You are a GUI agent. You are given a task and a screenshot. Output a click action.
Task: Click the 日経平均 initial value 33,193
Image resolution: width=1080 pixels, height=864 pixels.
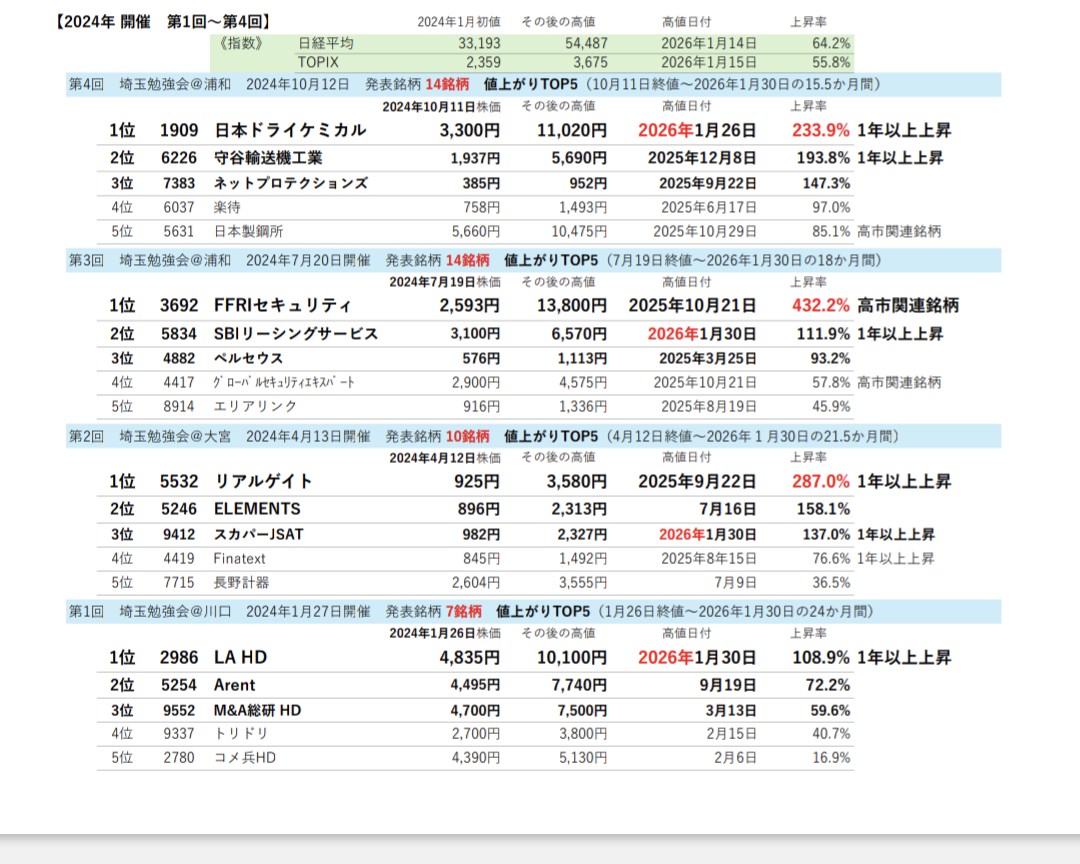pos(479,43)
